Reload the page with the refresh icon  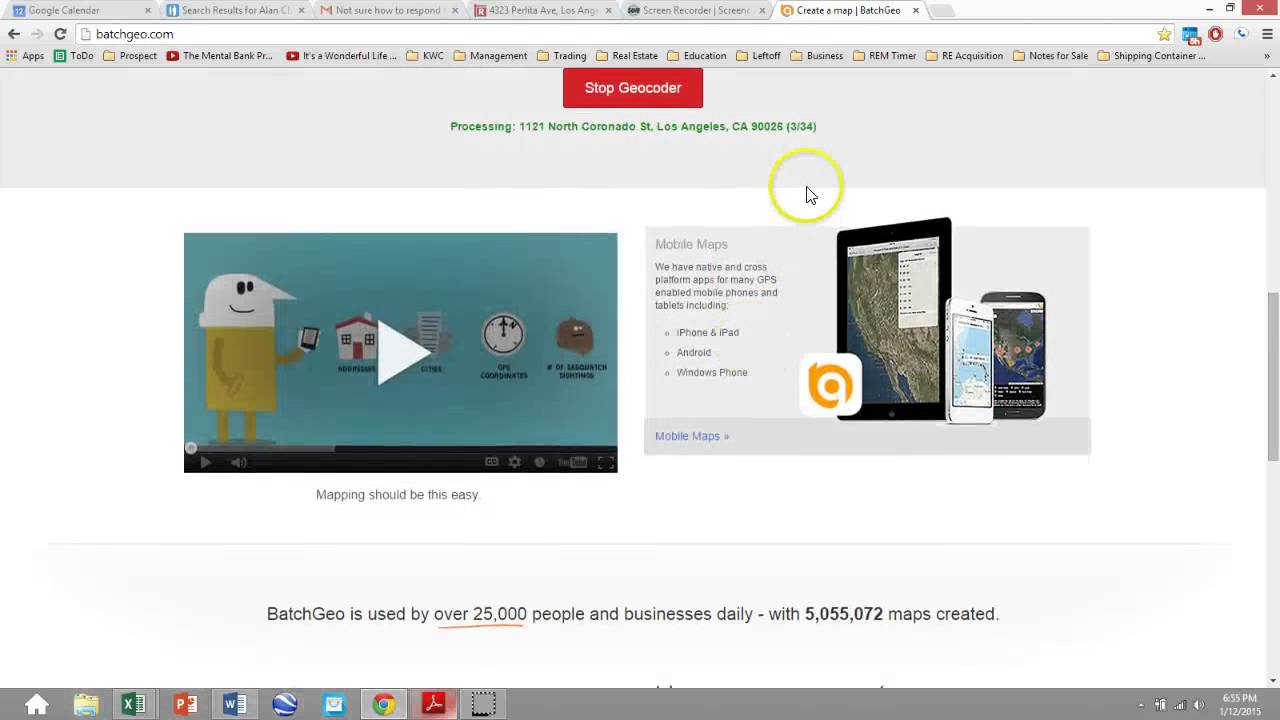(60, 34)
